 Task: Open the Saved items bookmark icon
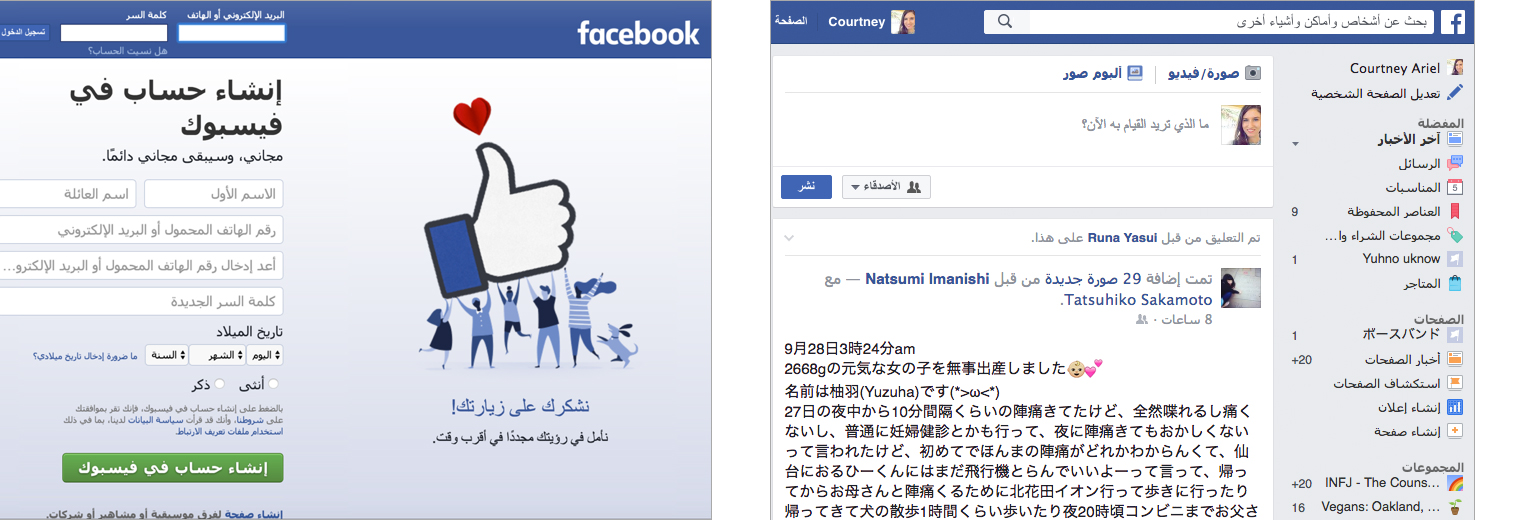tap(1455, 211)
